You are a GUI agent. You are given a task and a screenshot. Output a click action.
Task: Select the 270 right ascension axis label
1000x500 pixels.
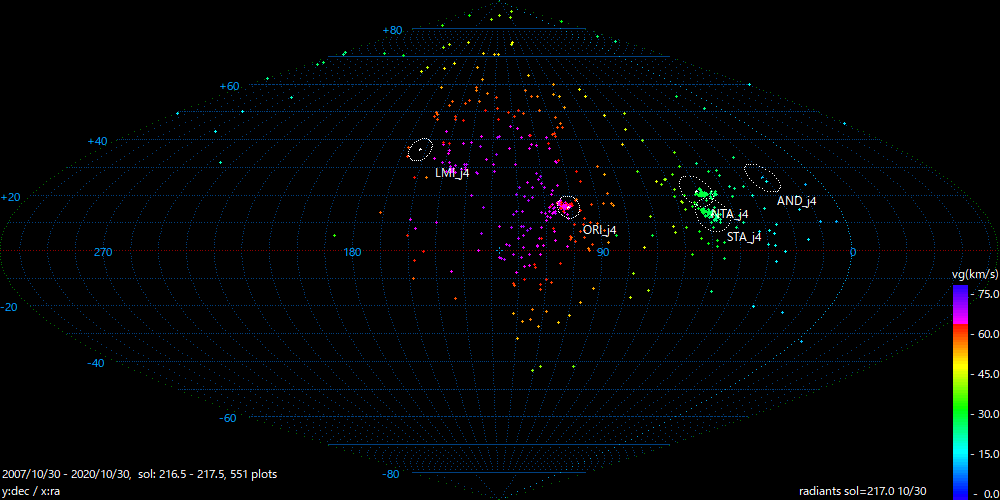[103, 252]
